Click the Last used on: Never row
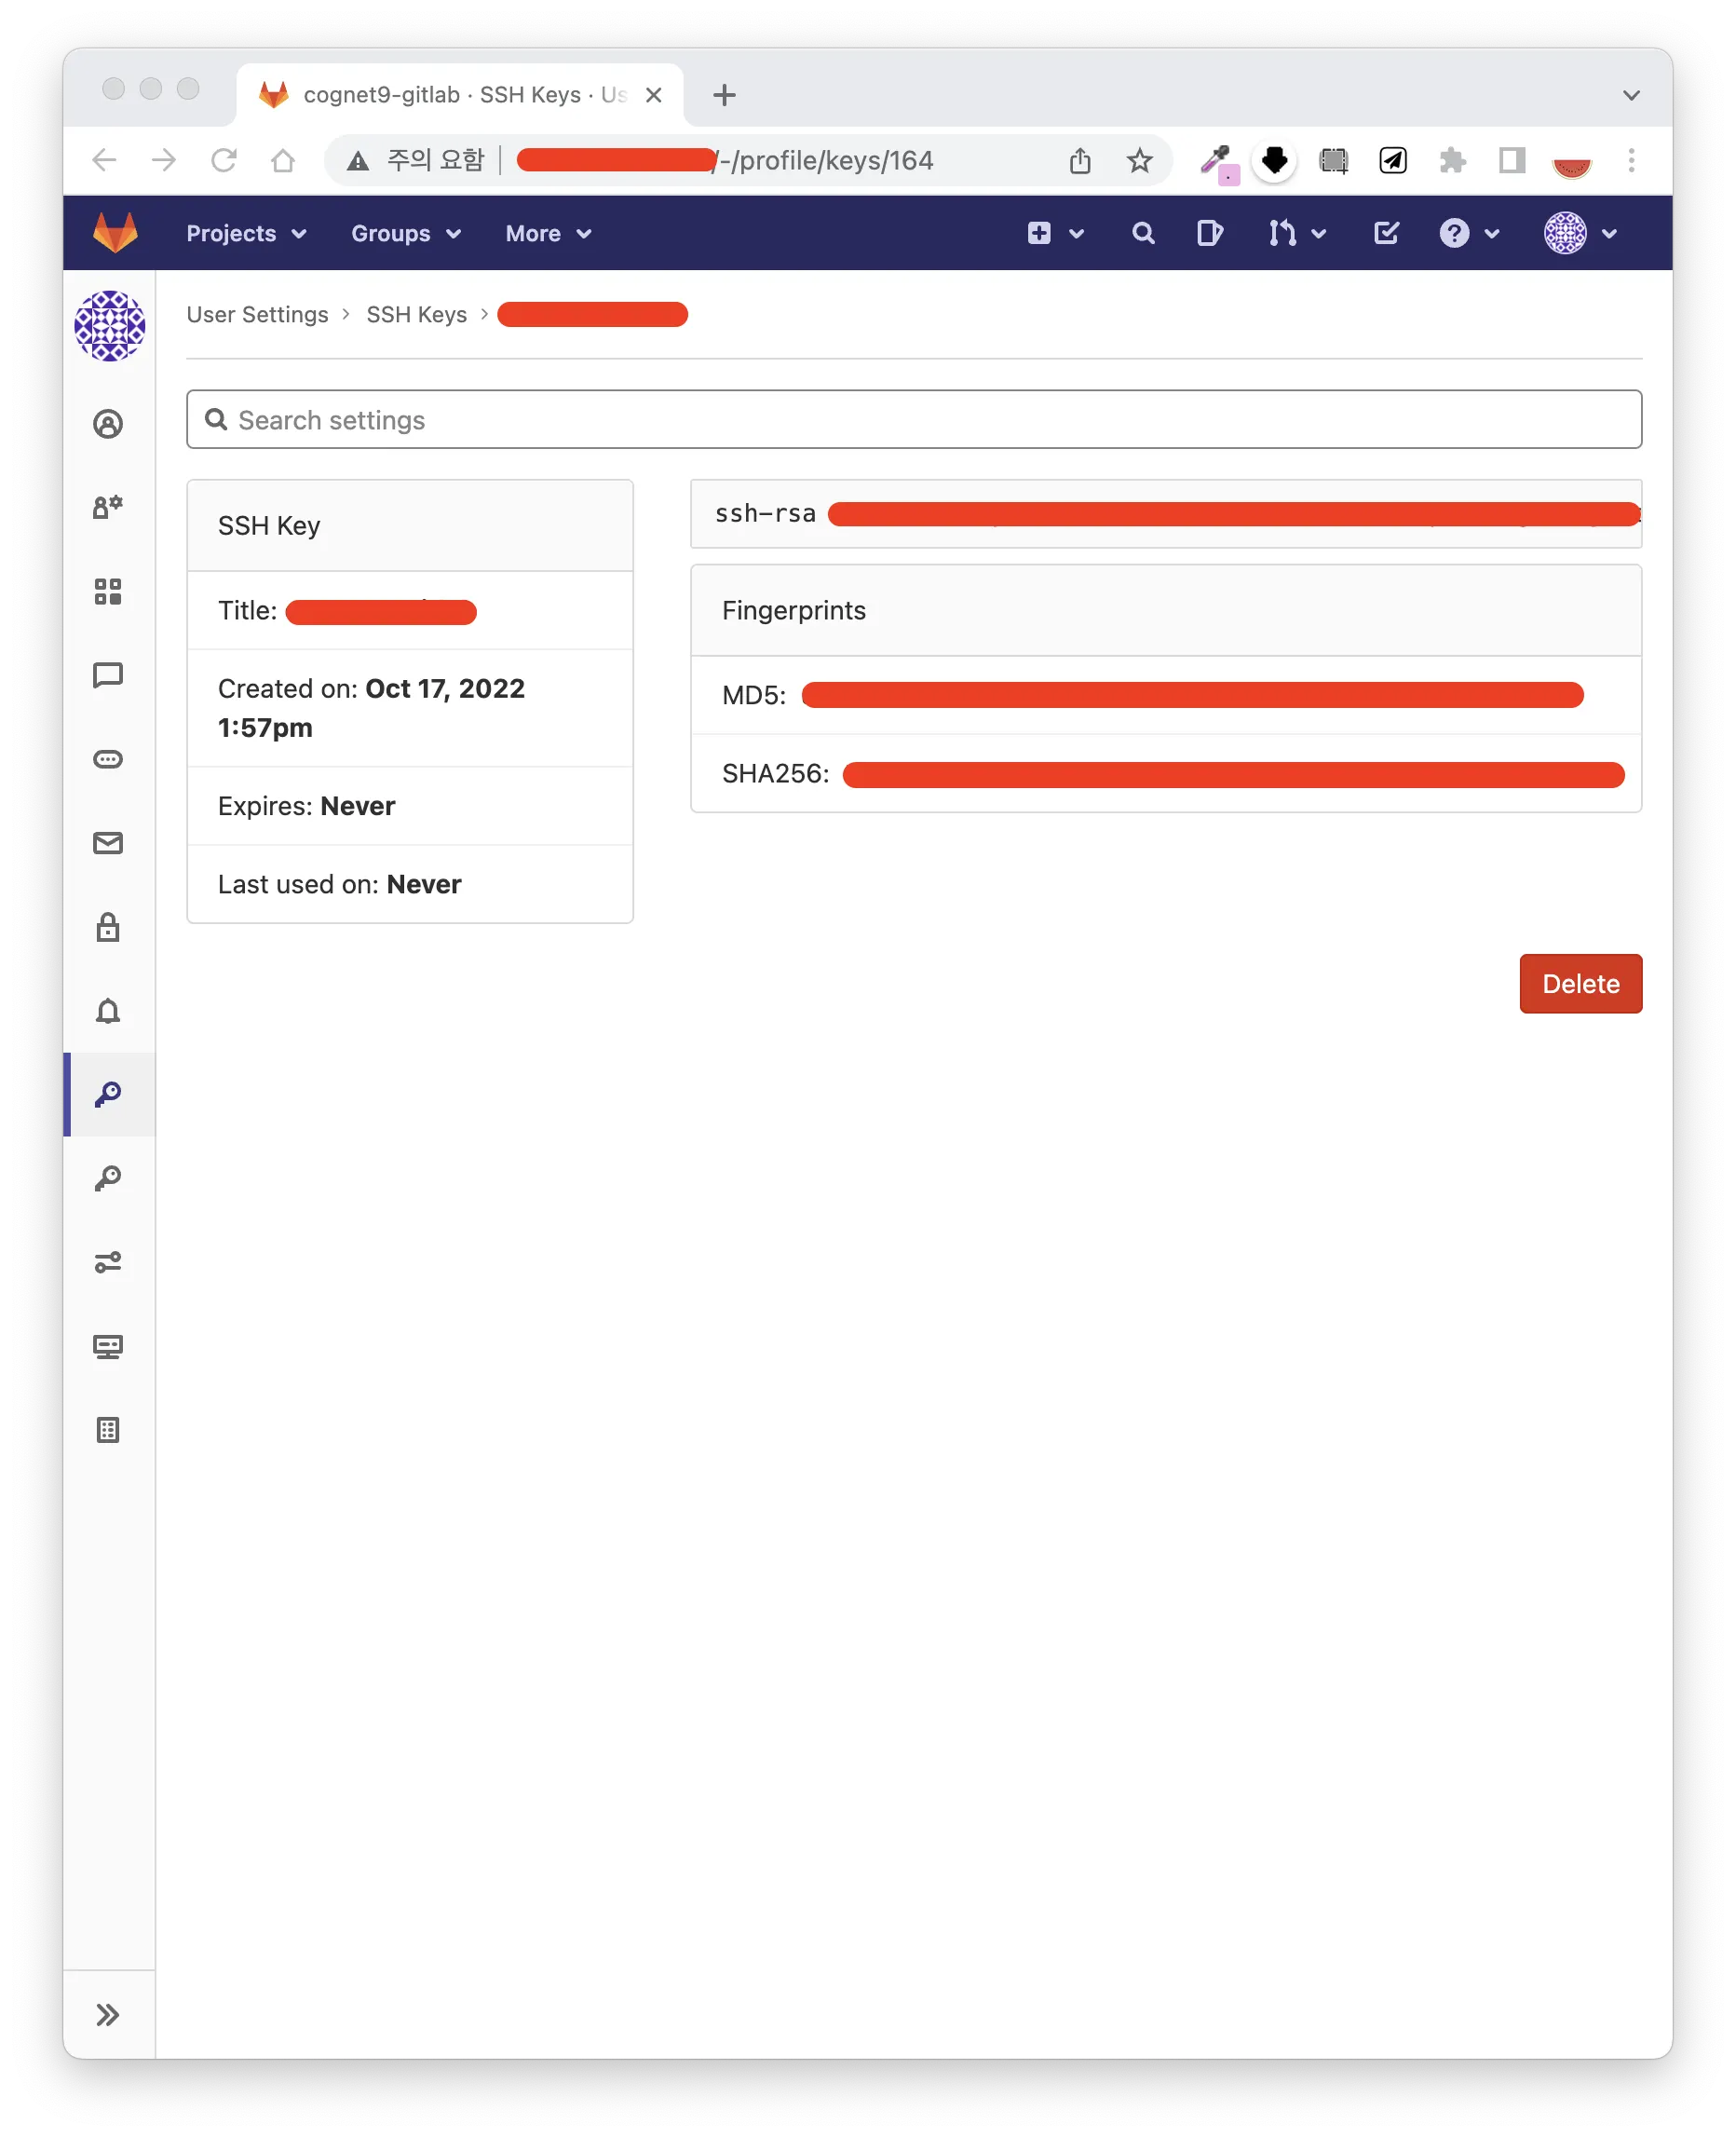This screenshot has height=2137, width=1736. click(x=409, y=883)
